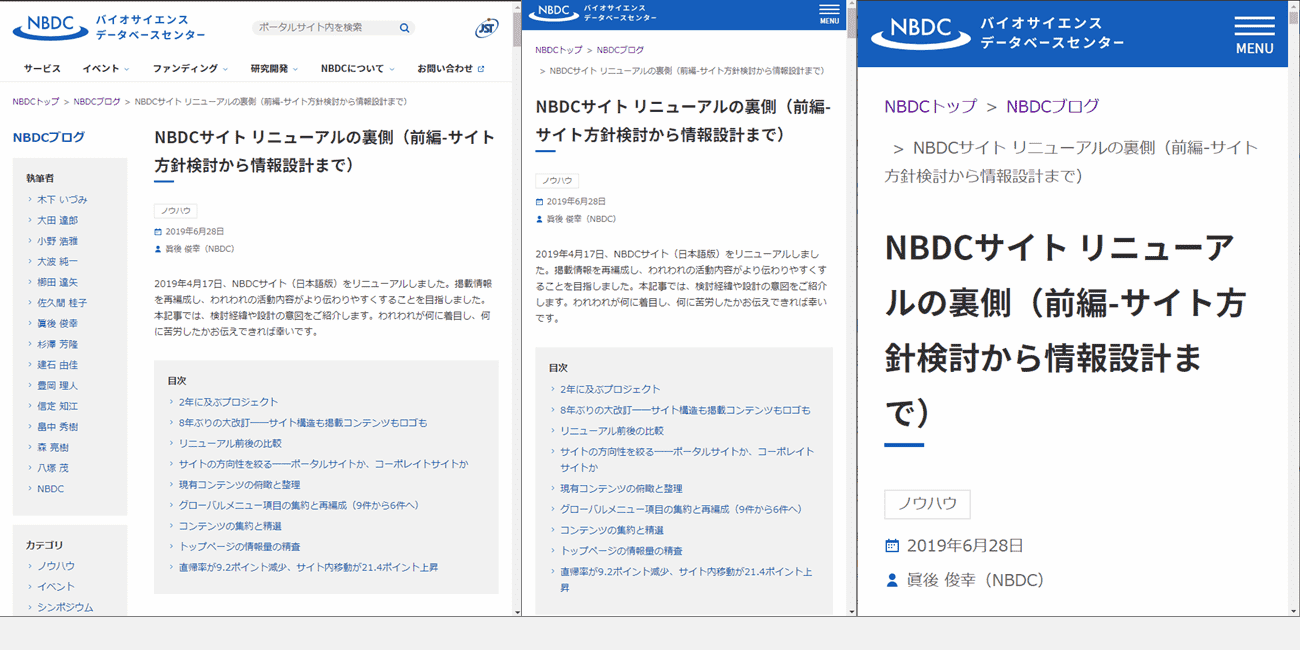Open the NBDCについて navigation dropdown
Screen dimensions: 1300x650
[357, 69]
